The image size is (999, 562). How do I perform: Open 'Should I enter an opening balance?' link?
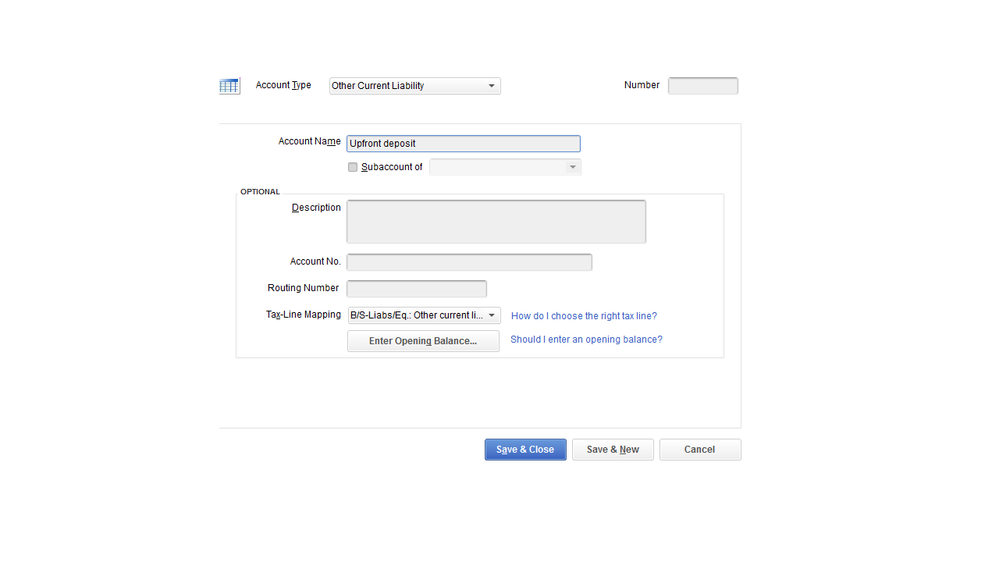(586, 340)
